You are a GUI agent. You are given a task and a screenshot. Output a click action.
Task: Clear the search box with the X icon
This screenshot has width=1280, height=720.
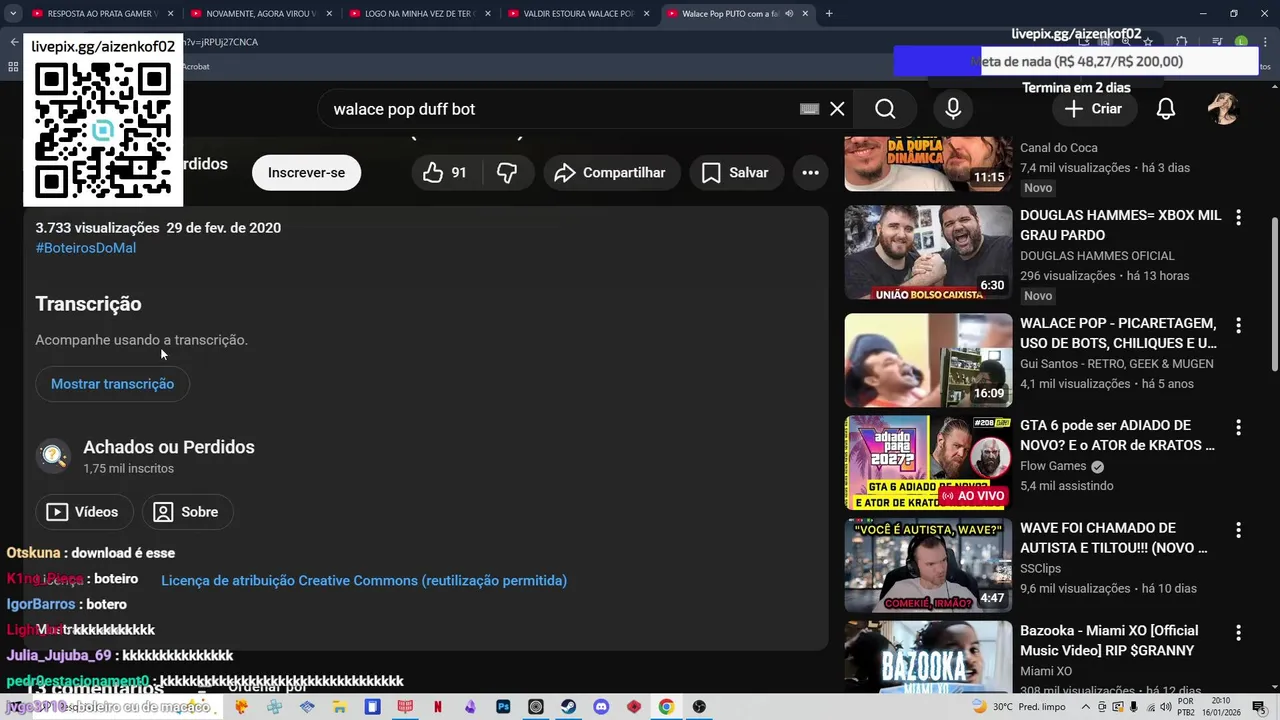[x=837, y=109]
